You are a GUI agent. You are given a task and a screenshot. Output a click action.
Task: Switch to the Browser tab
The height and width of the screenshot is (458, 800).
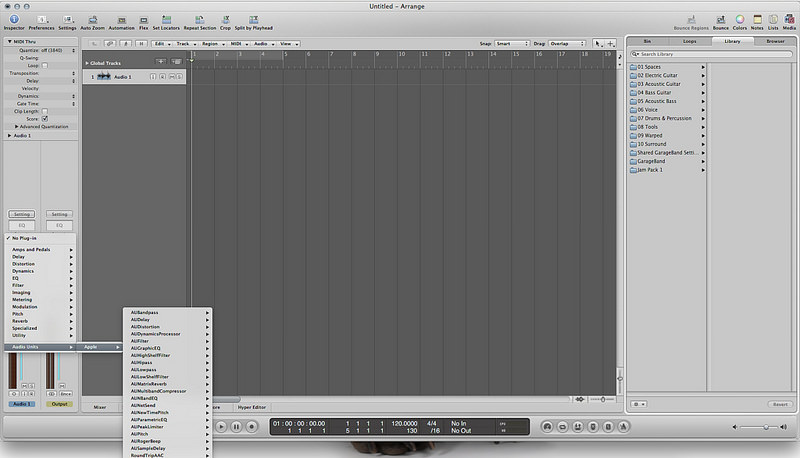(774, 41)
